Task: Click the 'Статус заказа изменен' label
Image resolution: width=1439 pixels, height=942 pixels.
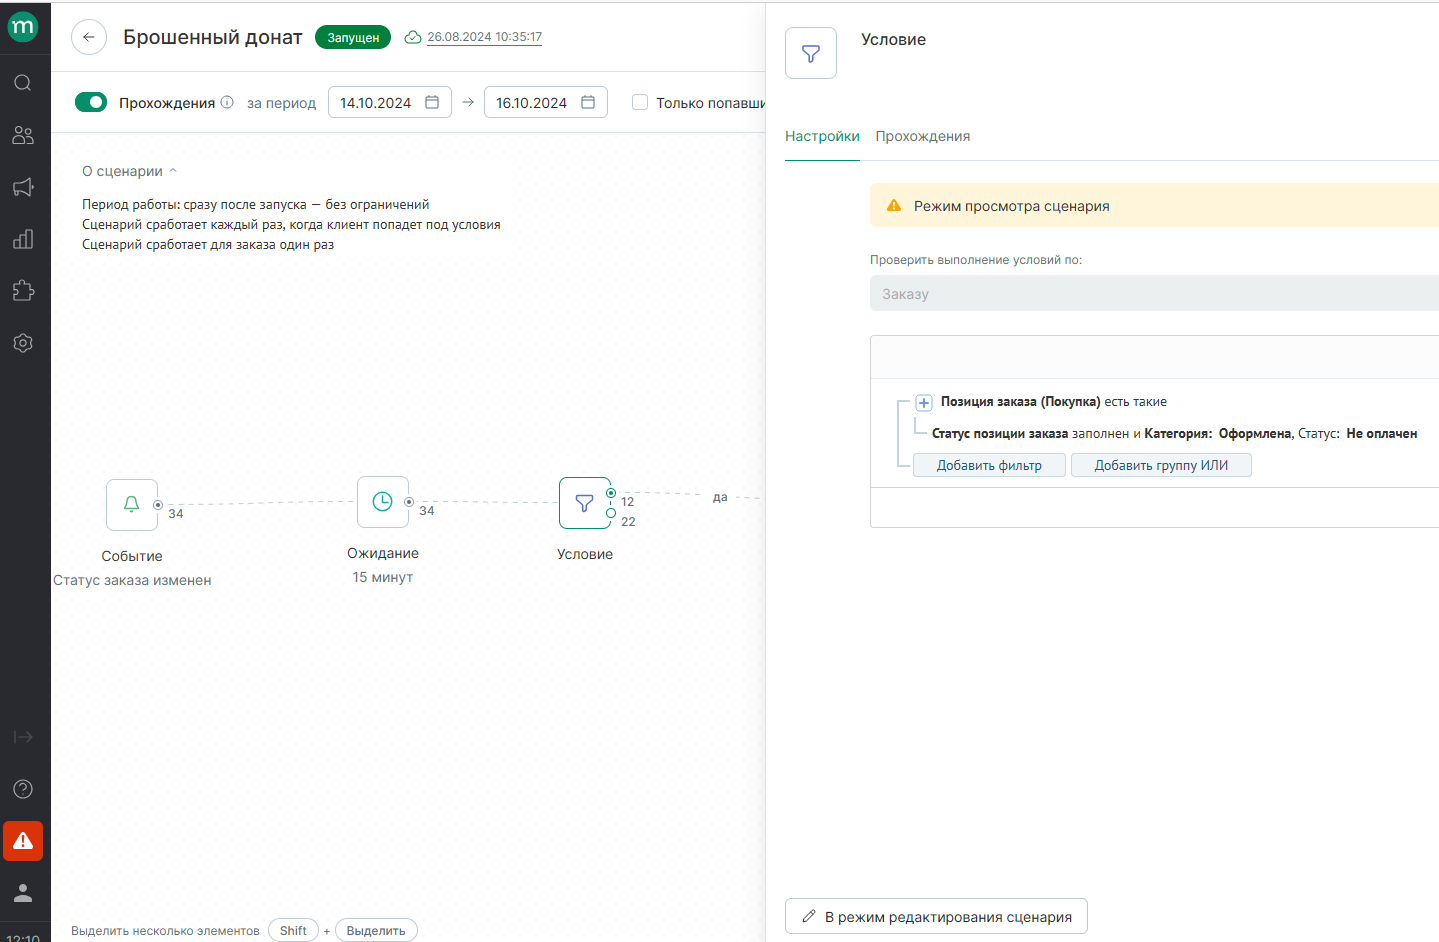Action: tap(132, 580)
